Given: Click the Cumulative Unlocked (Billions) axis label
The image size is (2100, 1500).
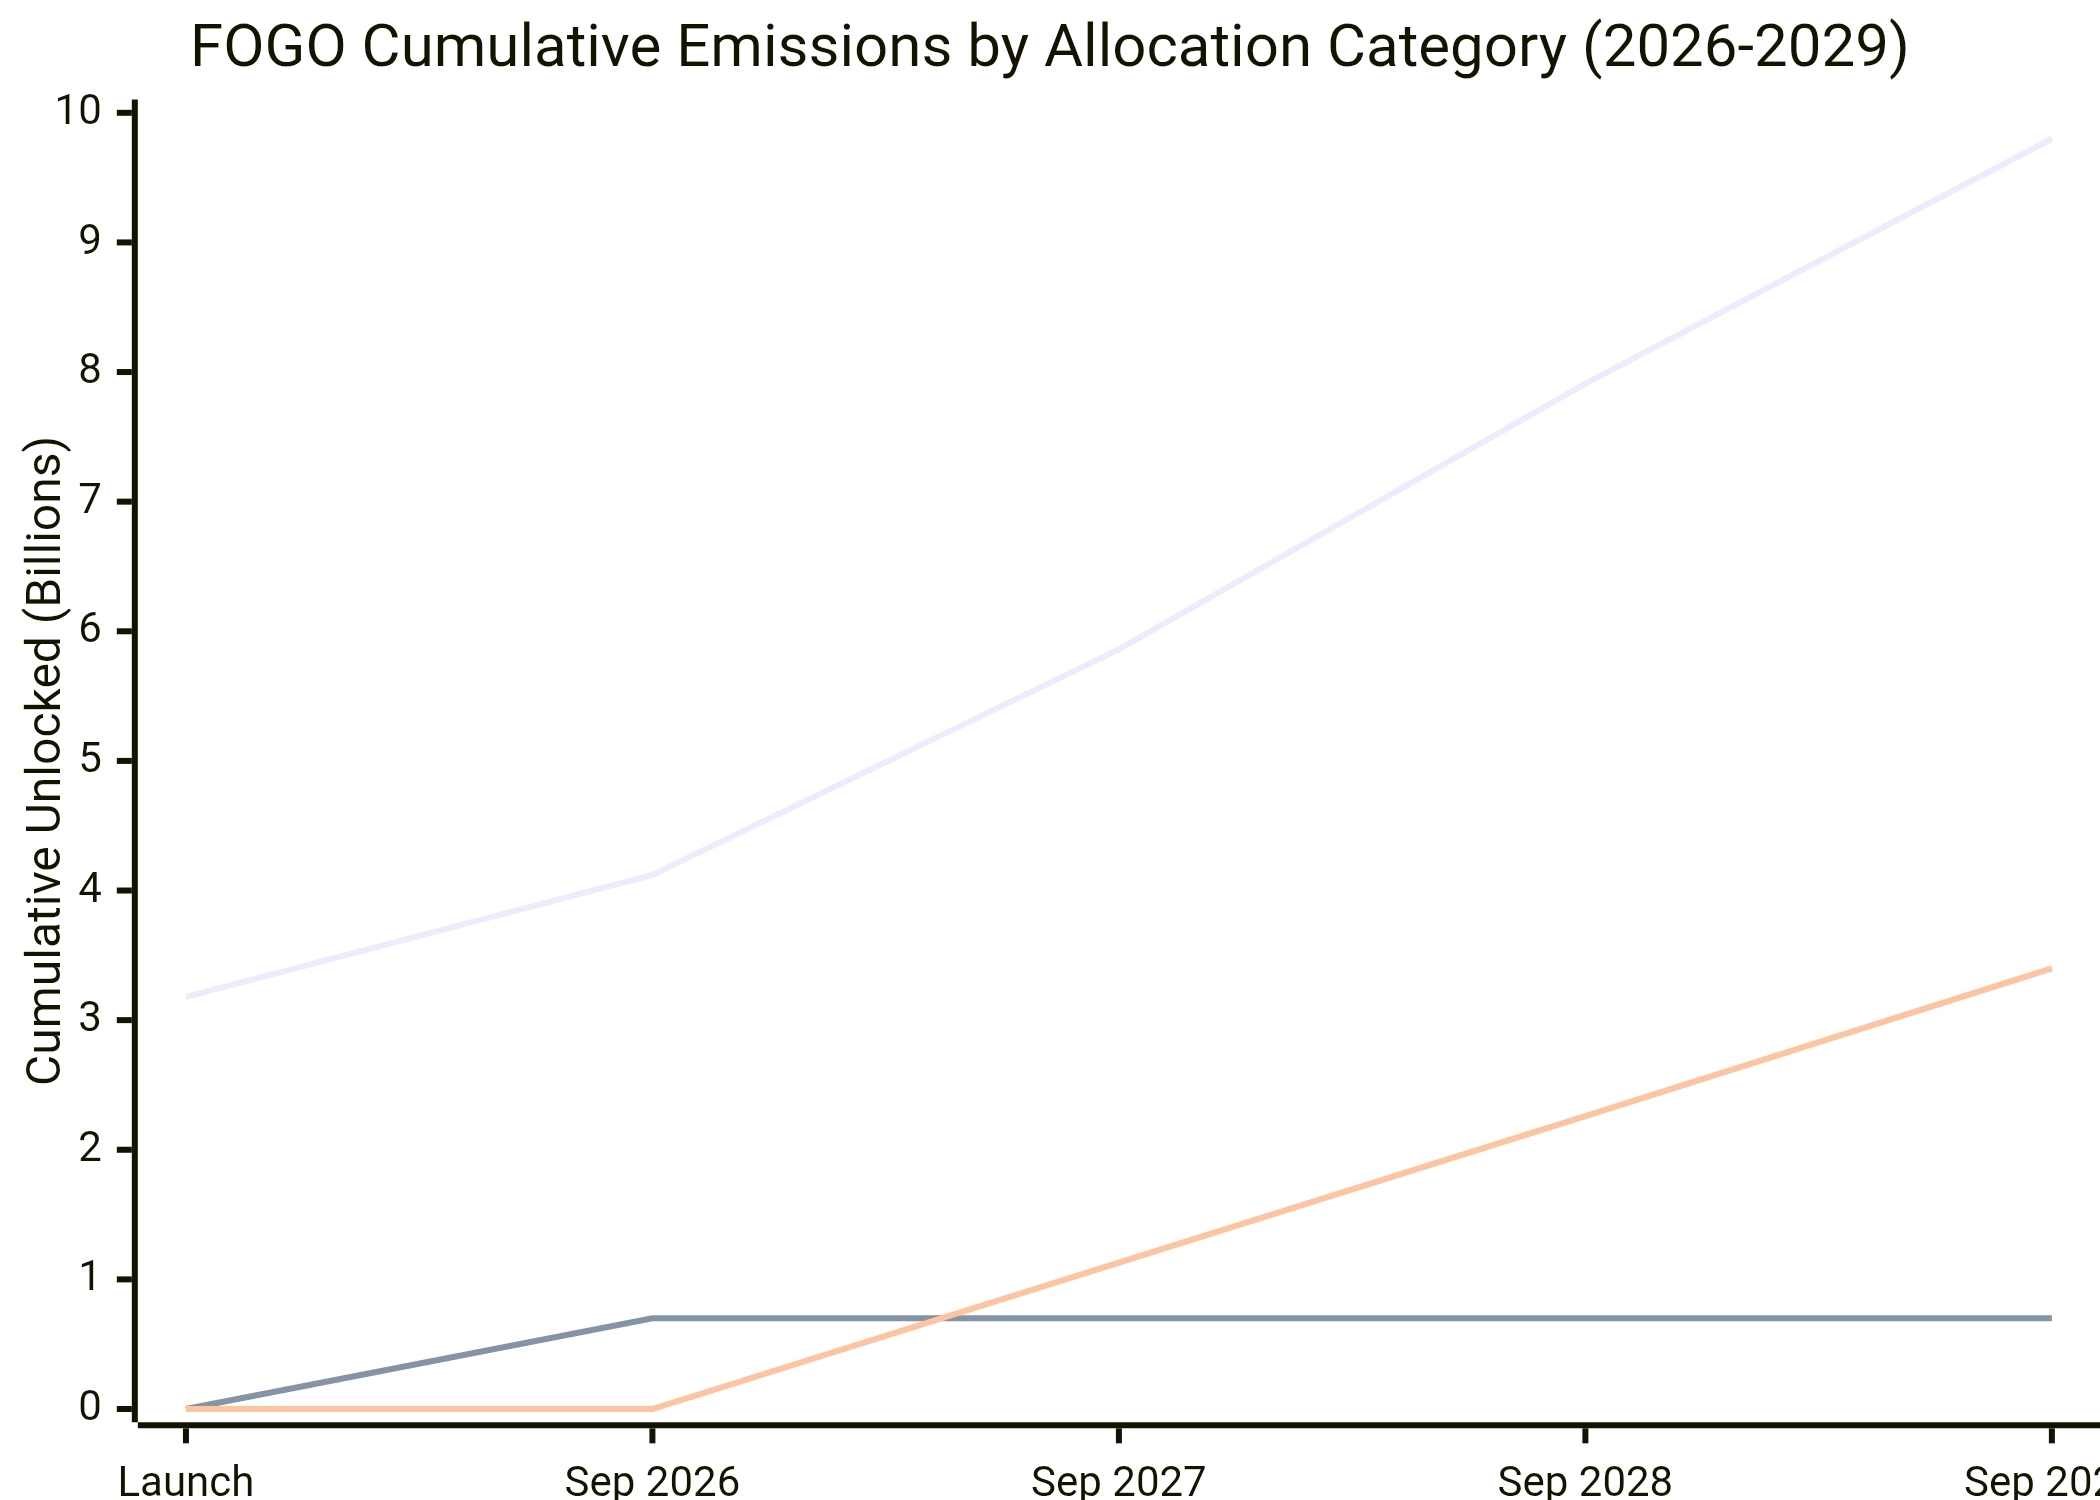Looking at the screenshot, I should pos(44,760).
